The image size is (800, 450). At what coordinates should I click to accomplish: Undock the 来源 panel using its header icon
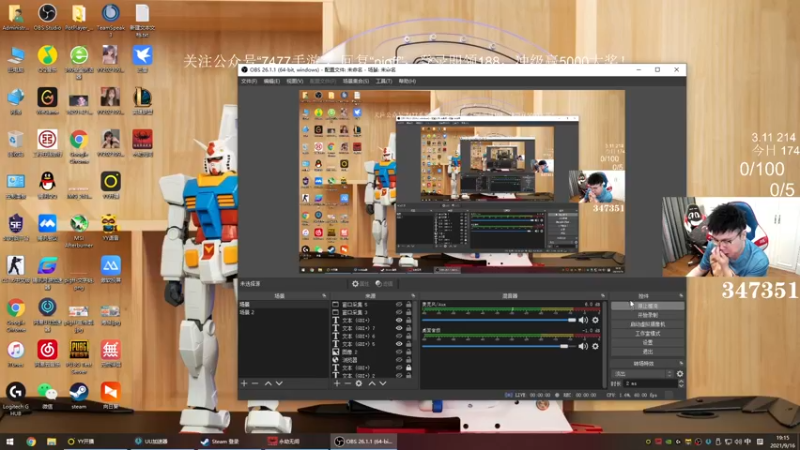[413, 296]
